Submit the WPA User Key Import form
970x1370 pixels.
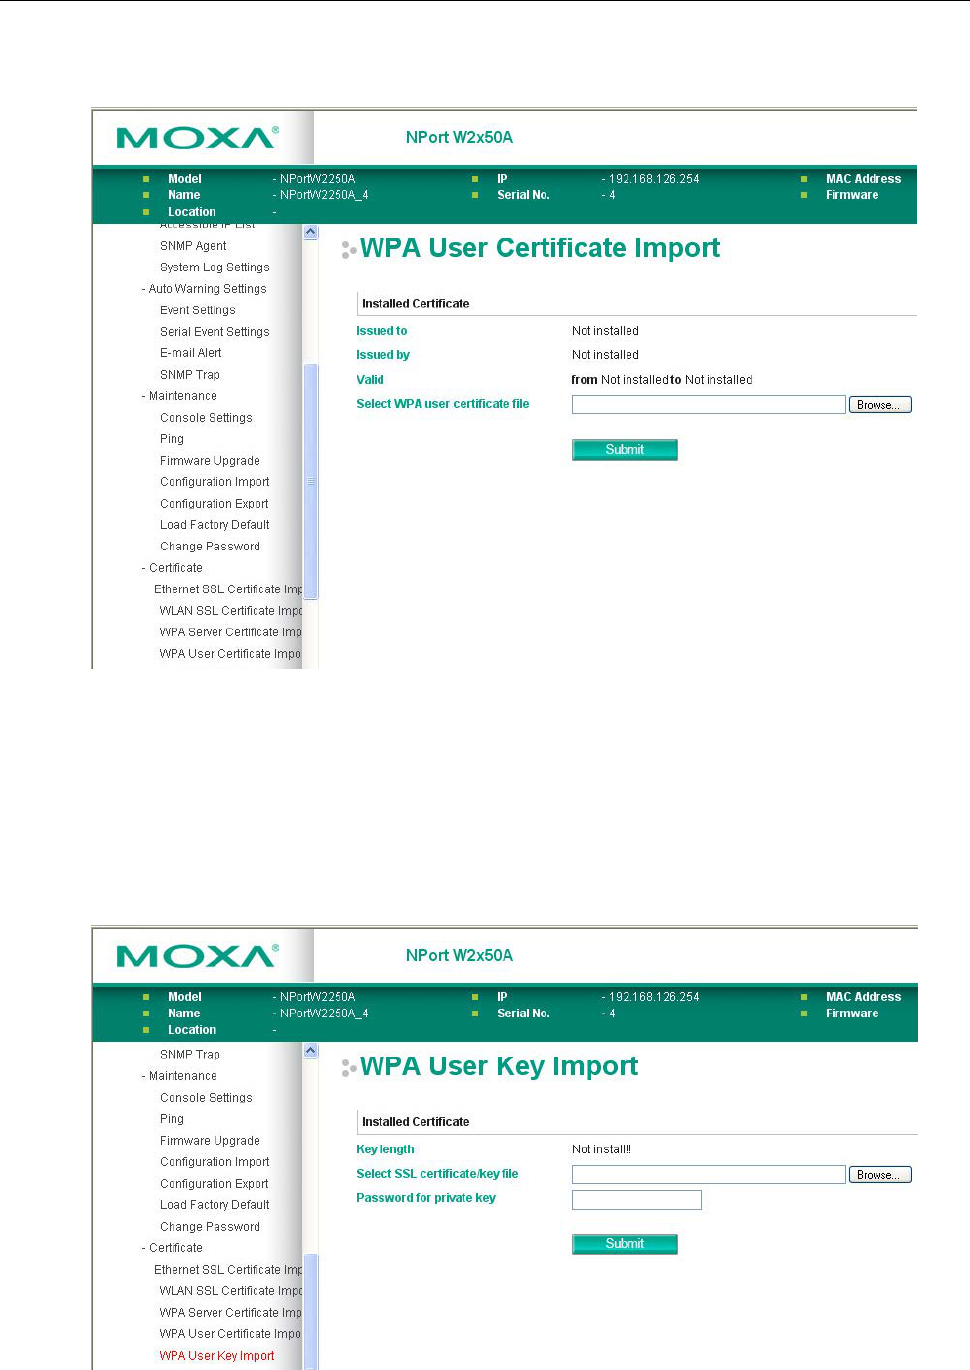pyautogui.click(x=625, y=1244)
